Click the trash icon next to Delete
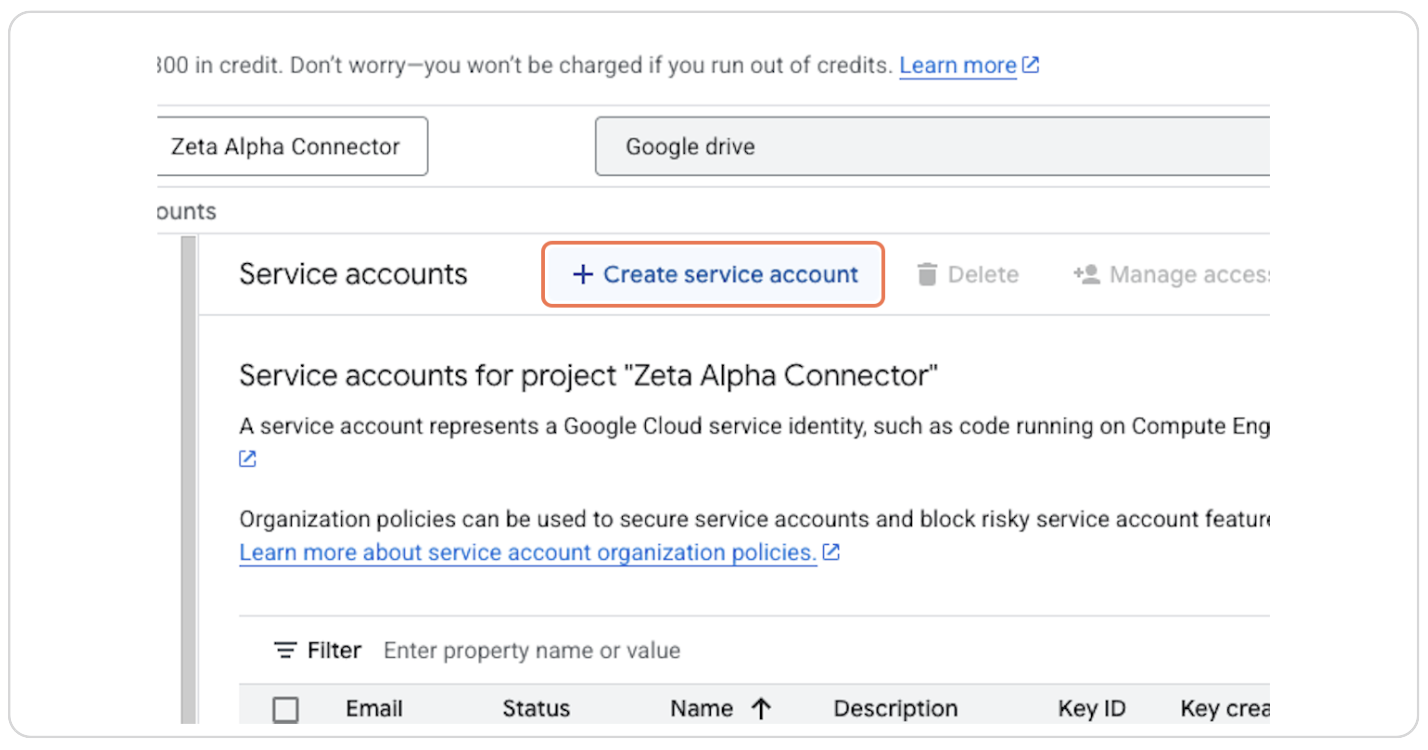 point(929,274)
